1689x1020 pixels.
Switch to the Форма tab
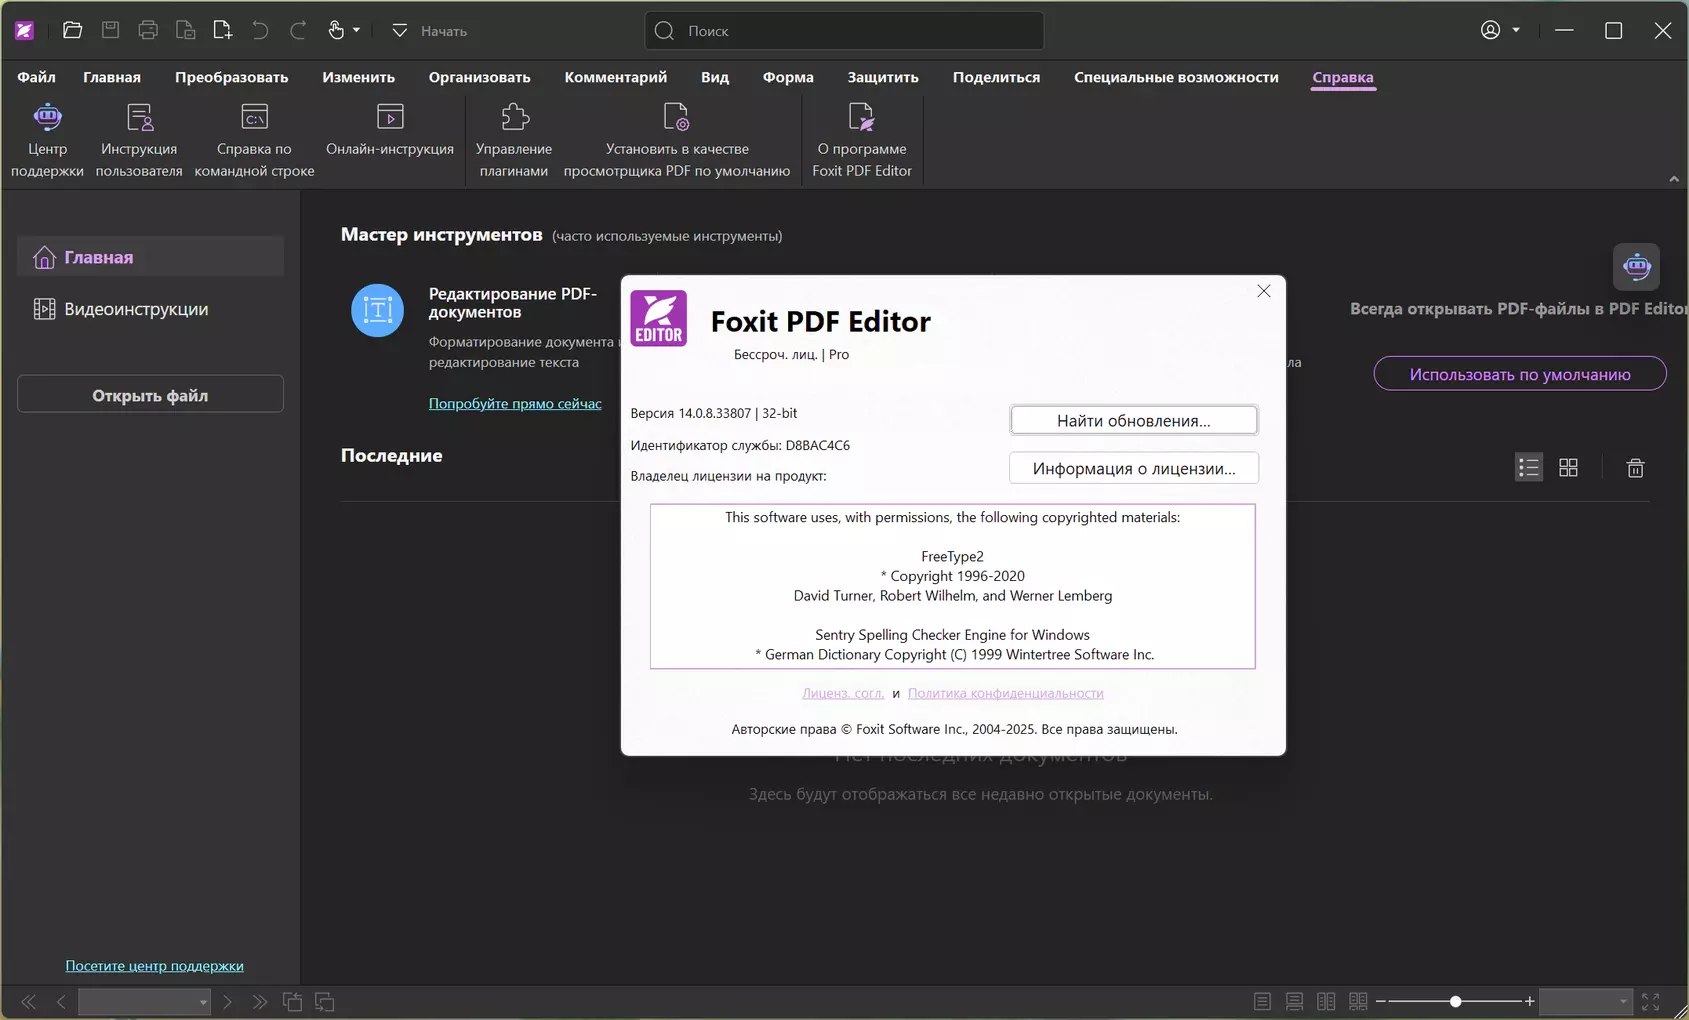click(x=788, y=77)
